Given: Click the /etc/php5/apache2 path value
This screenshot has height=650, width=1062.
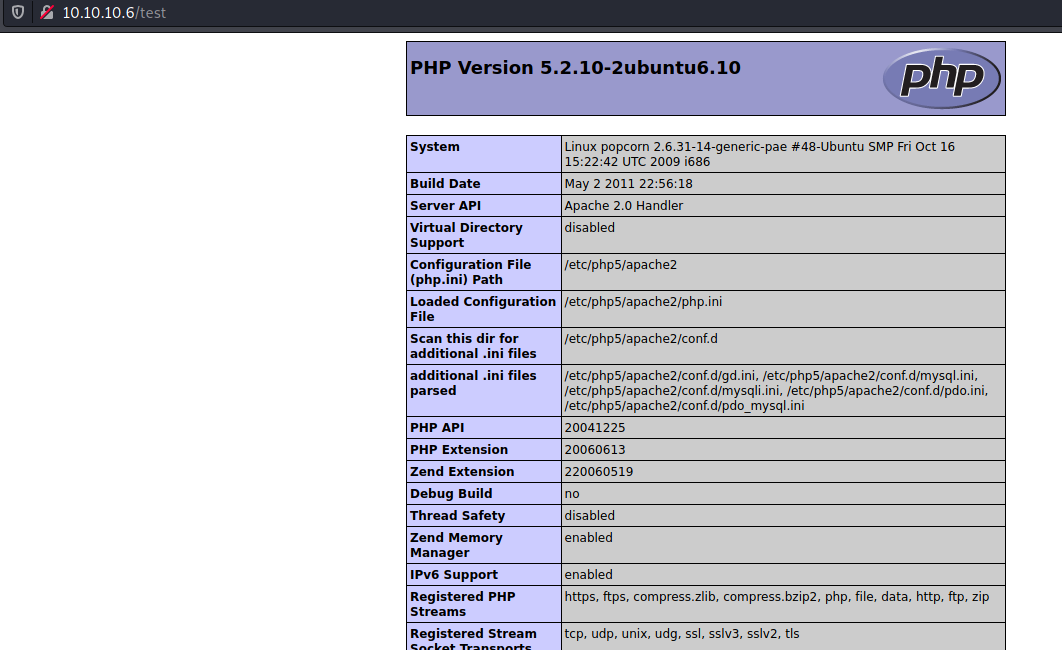Looking at the screenshot, I should (x=620, y=265).
